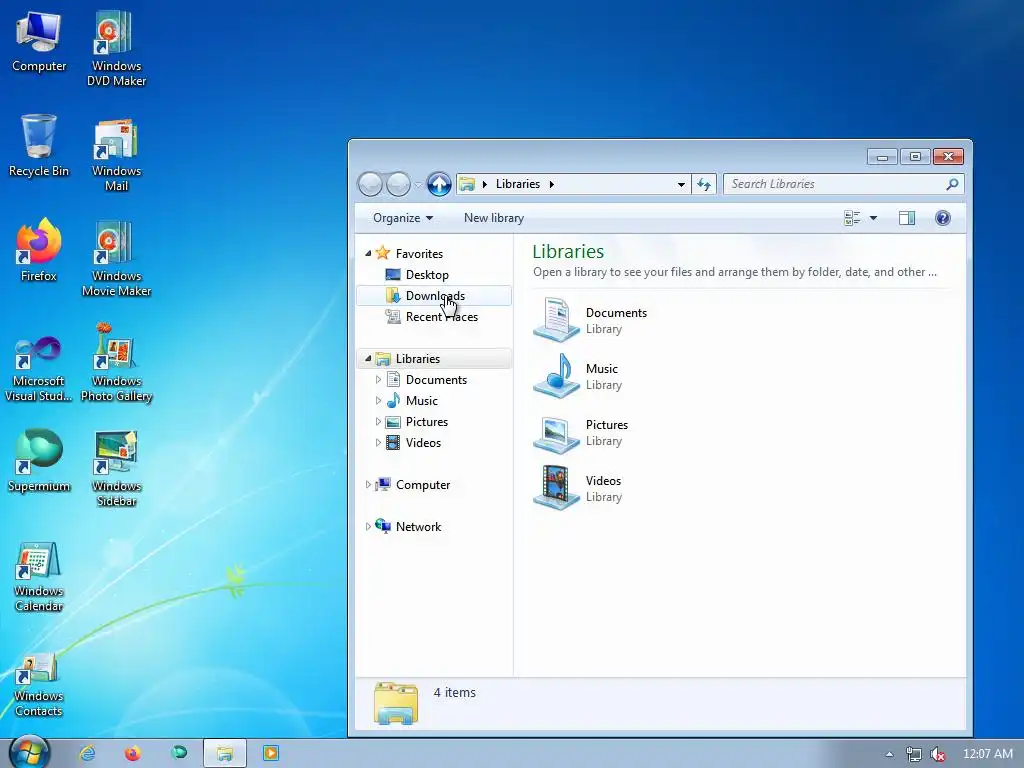Viewport: 1024px width, 768px height.
Task: Collapse the Libraries tree node
Action: (368, 359)
